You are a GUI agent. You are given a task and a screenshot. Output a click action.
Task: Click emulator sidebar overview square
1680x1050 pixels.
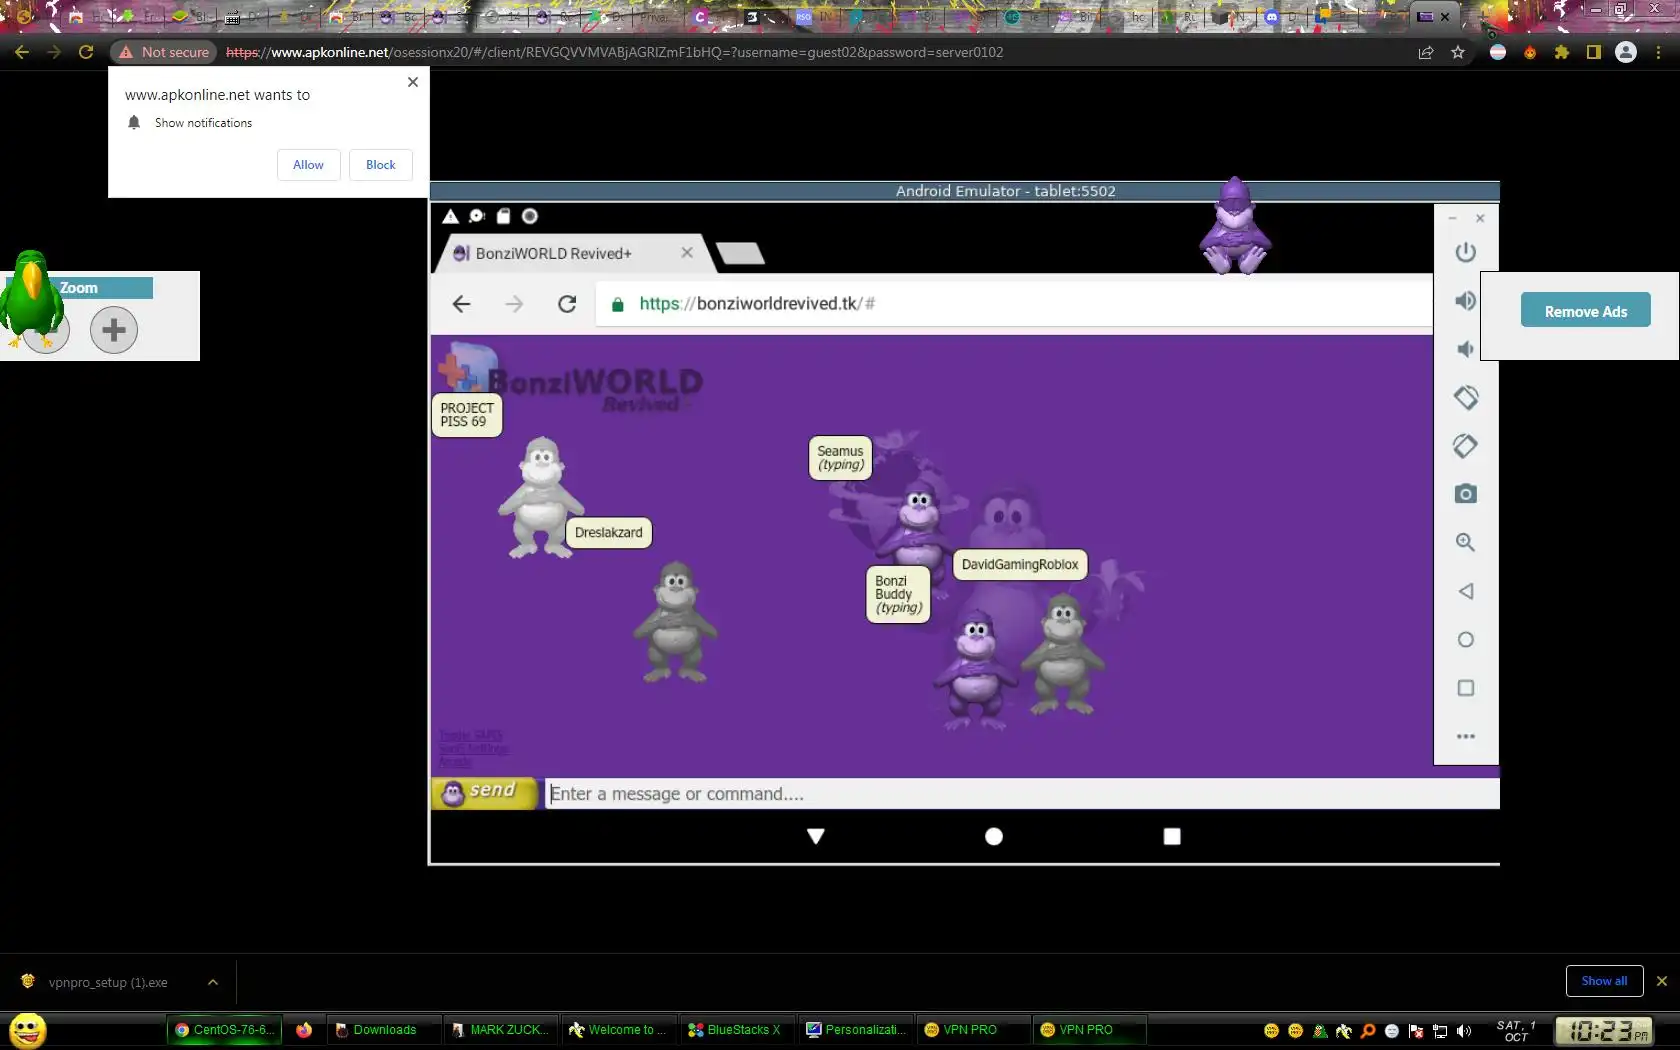1465,688
